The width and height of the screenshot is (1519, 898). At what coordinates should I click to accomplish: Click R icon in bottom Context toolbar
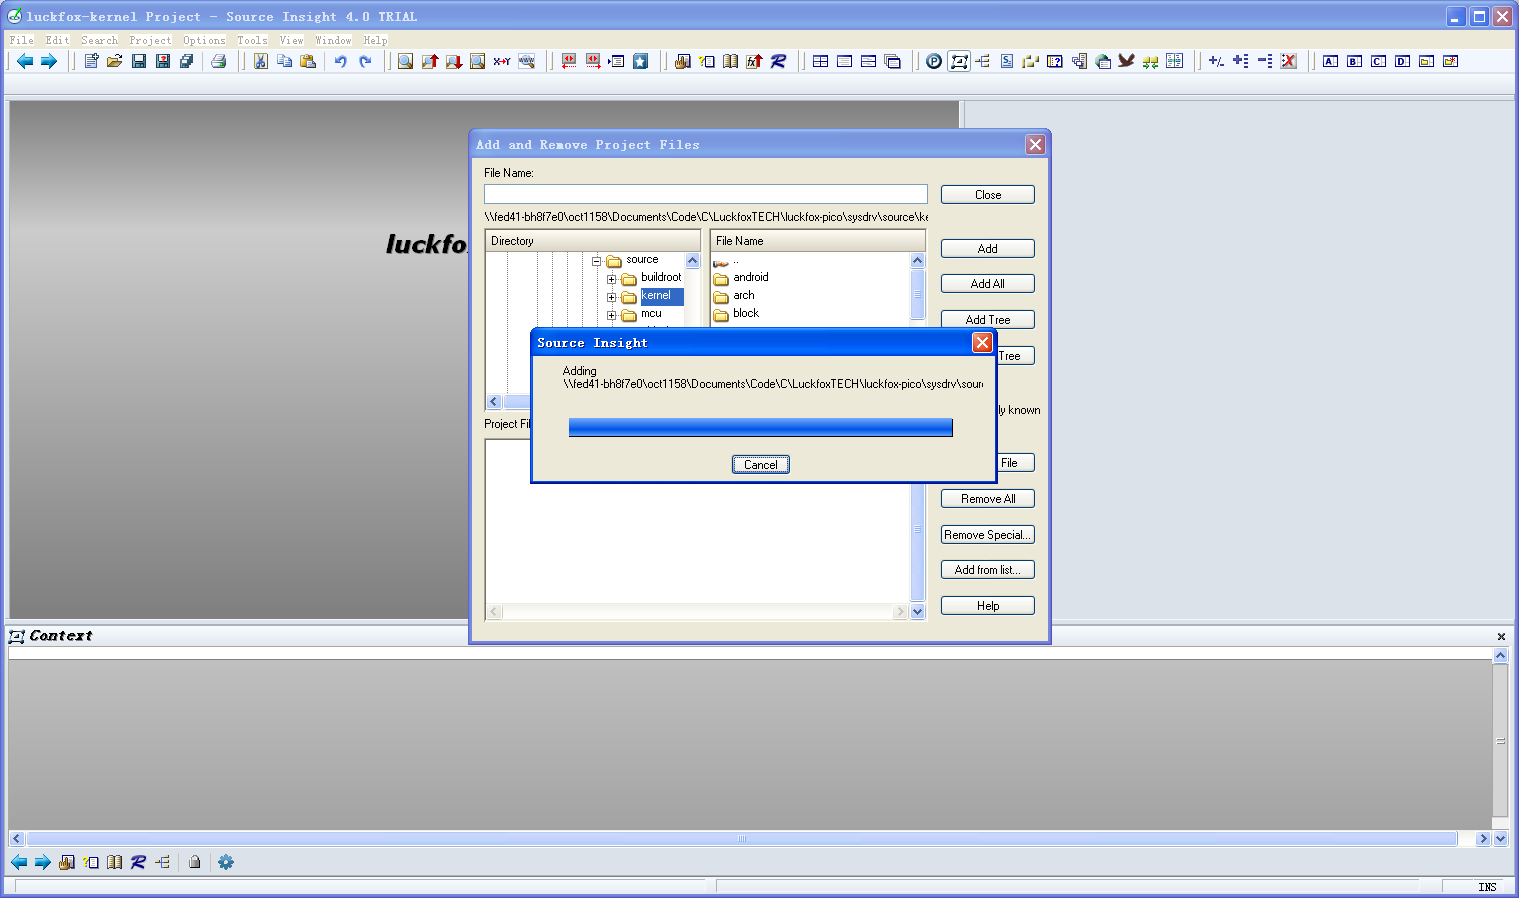[x=138, y=862]
